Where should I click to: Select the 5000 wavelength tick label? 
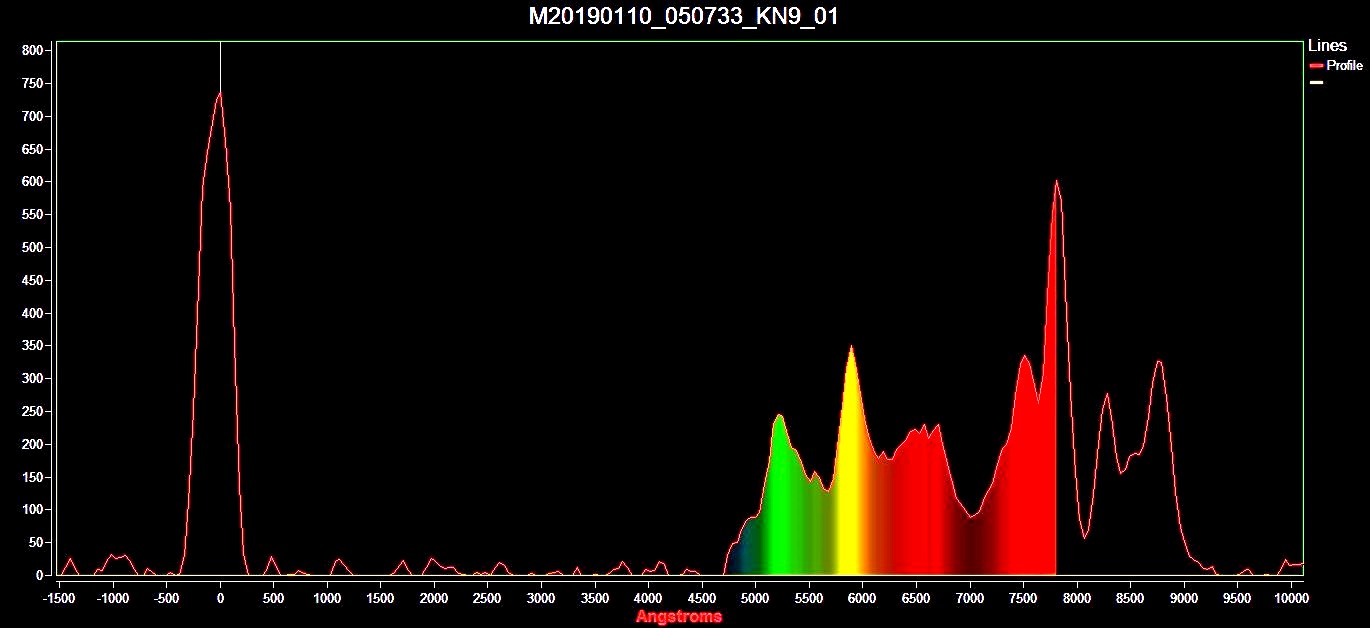755,598
